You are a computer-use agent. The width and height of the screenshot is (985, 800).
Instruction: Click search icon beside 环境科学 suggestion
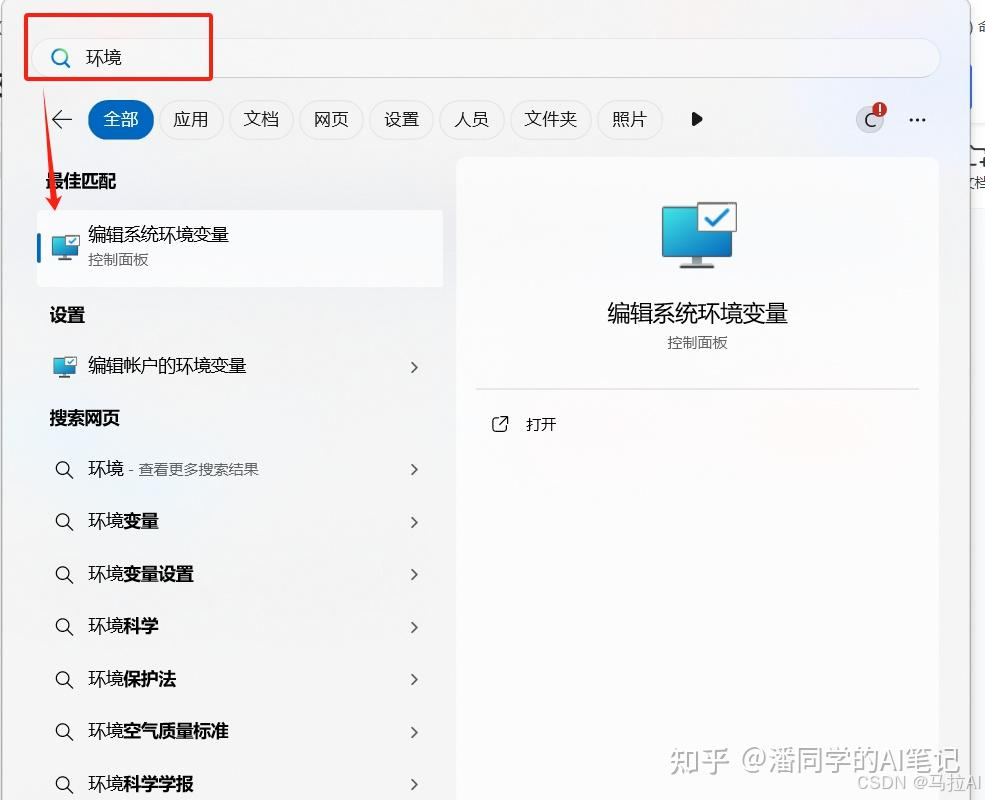point(64,627)
